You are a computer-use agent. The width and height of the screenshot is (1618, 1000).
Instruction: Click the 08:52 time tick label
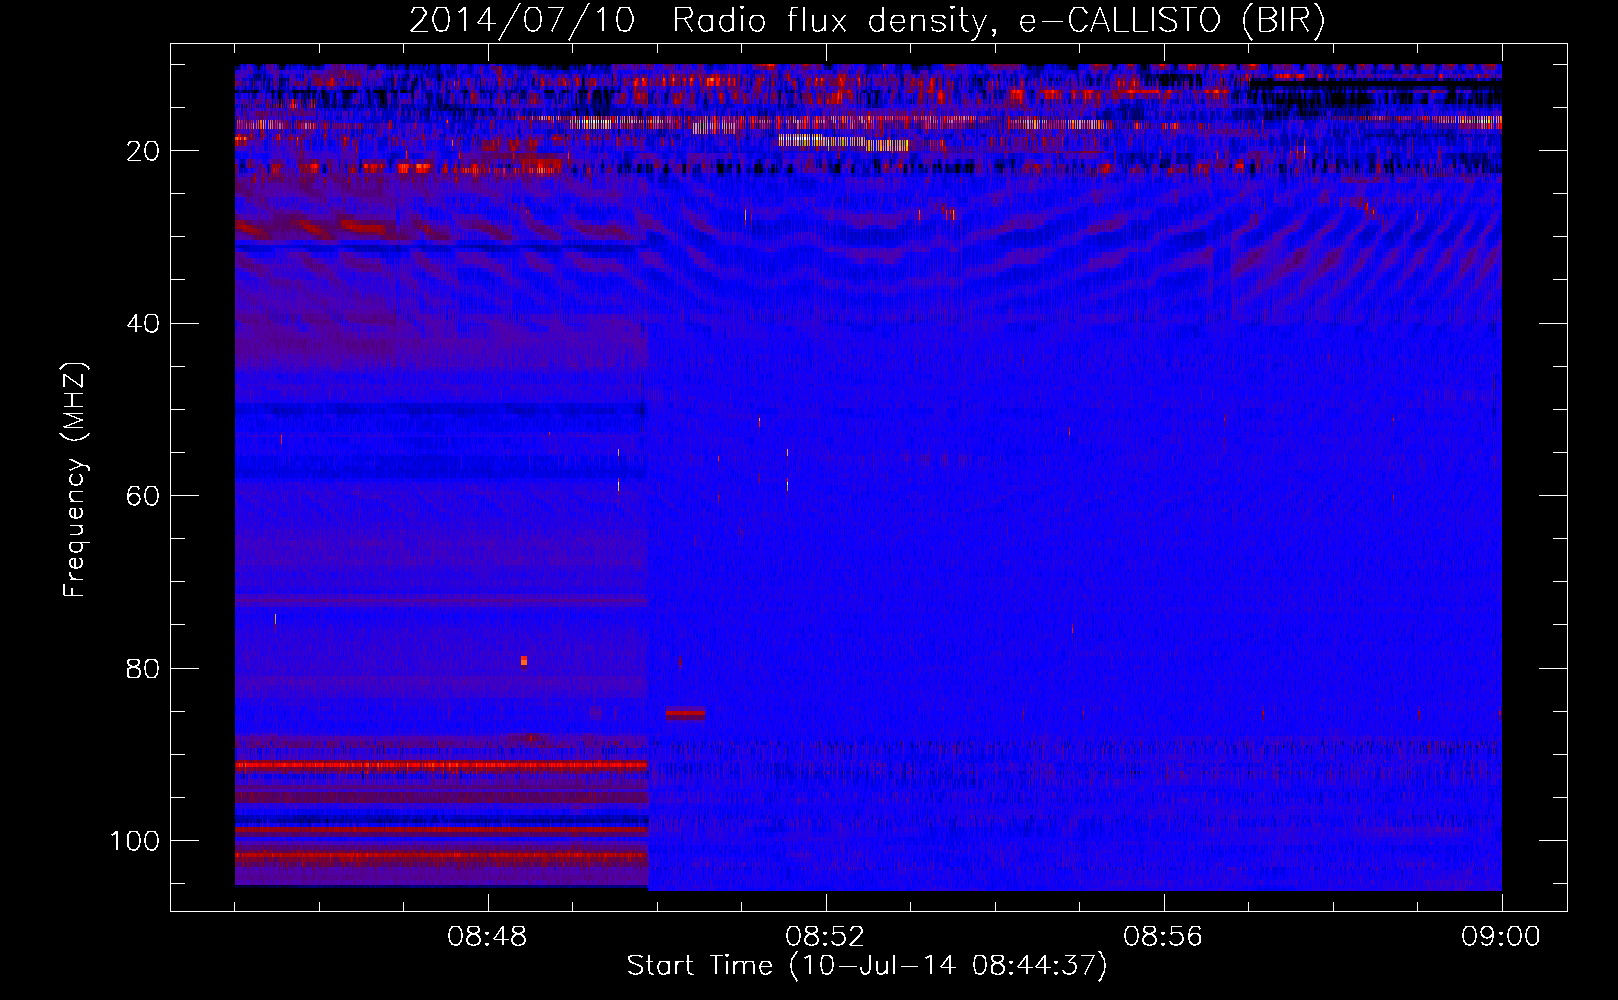tap(825, 937)
